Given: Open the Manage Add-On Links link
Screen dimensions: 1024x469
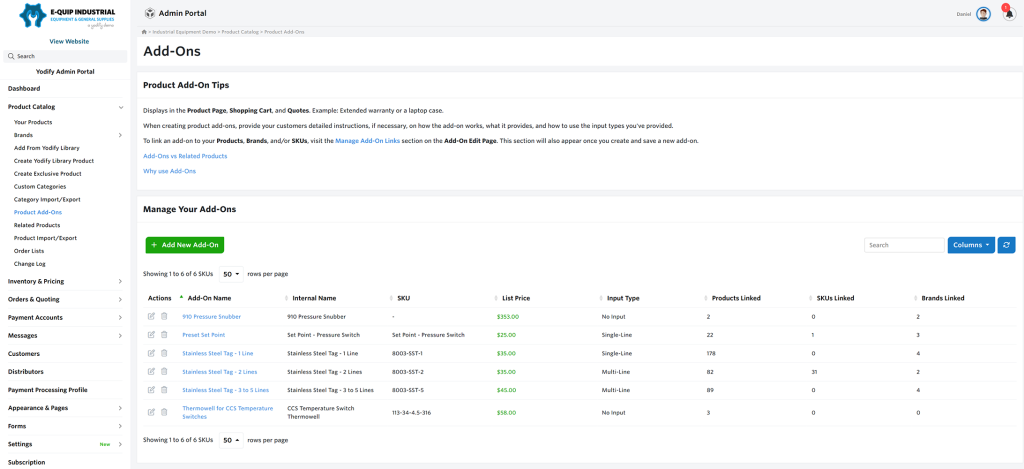Looking at the screenshot, I should (368, 141).
